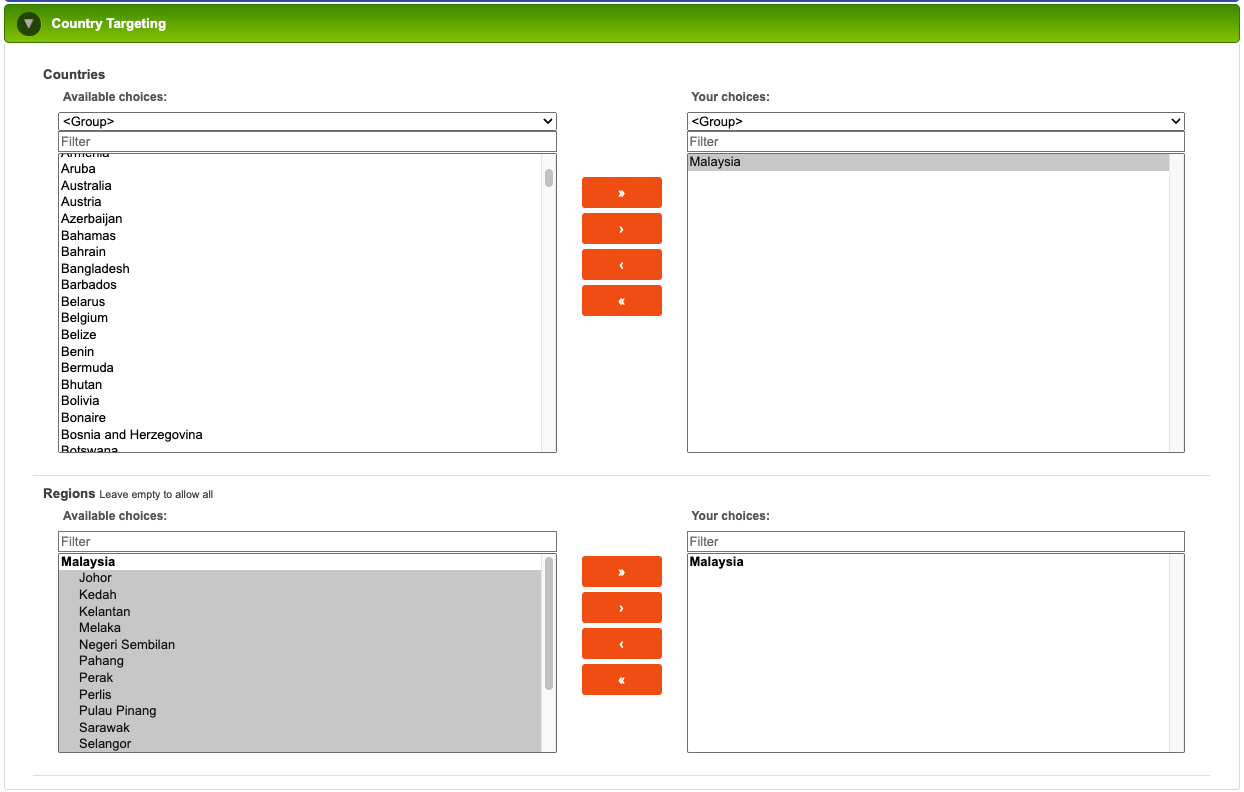This screenshot has width=1244, height=792.
Task: Select Bosnia and Herzegovina from countries list
Action: click(131, 435)
